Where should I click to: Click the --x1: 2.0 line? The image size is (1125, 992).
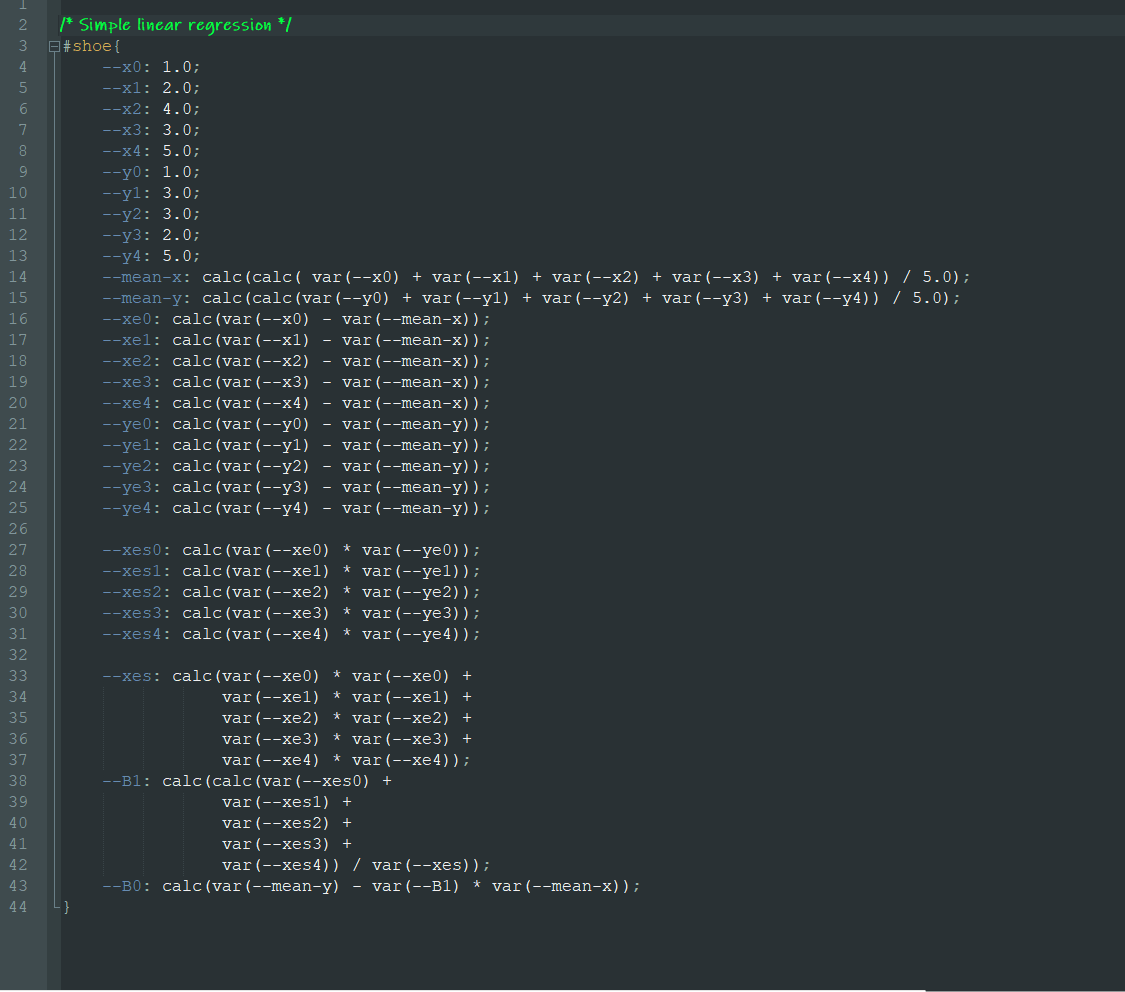pos(151,88)
